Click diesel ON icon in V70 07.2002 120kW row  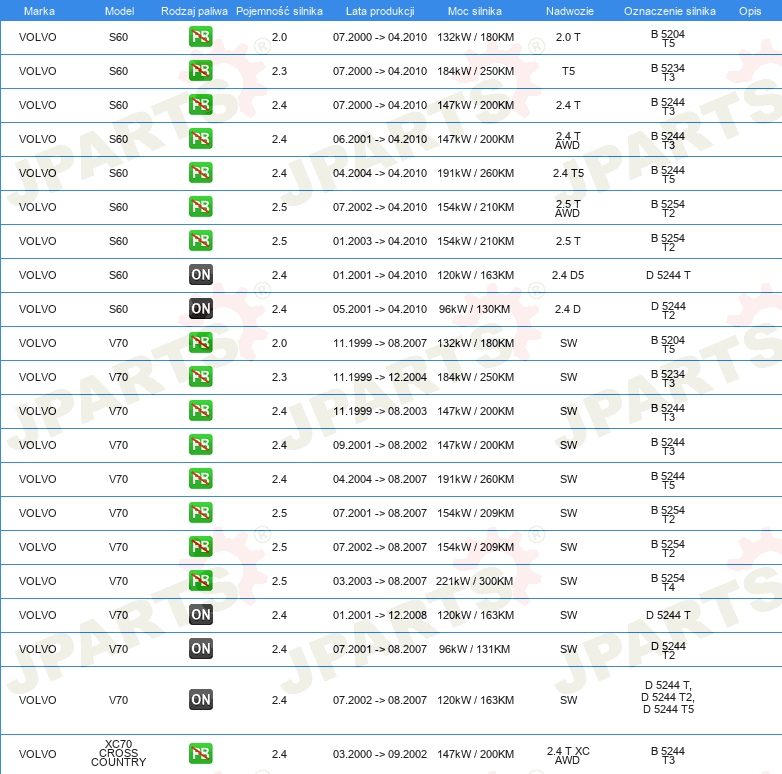coord(201,700)
